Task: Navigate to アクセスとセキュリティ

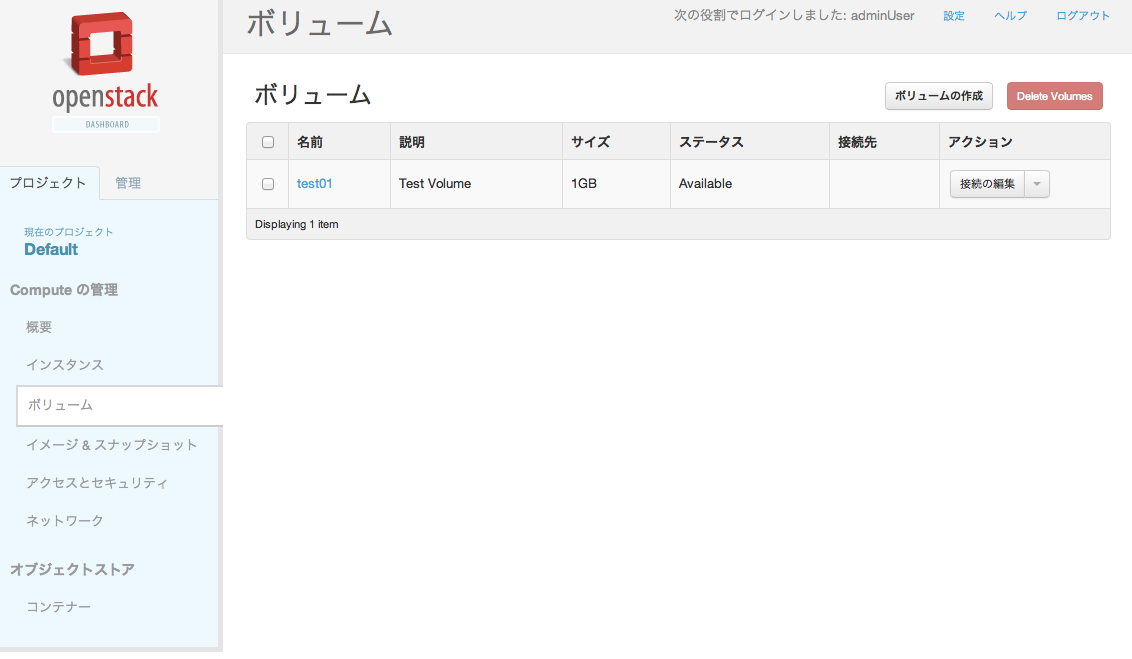Action: coord(97,483)
